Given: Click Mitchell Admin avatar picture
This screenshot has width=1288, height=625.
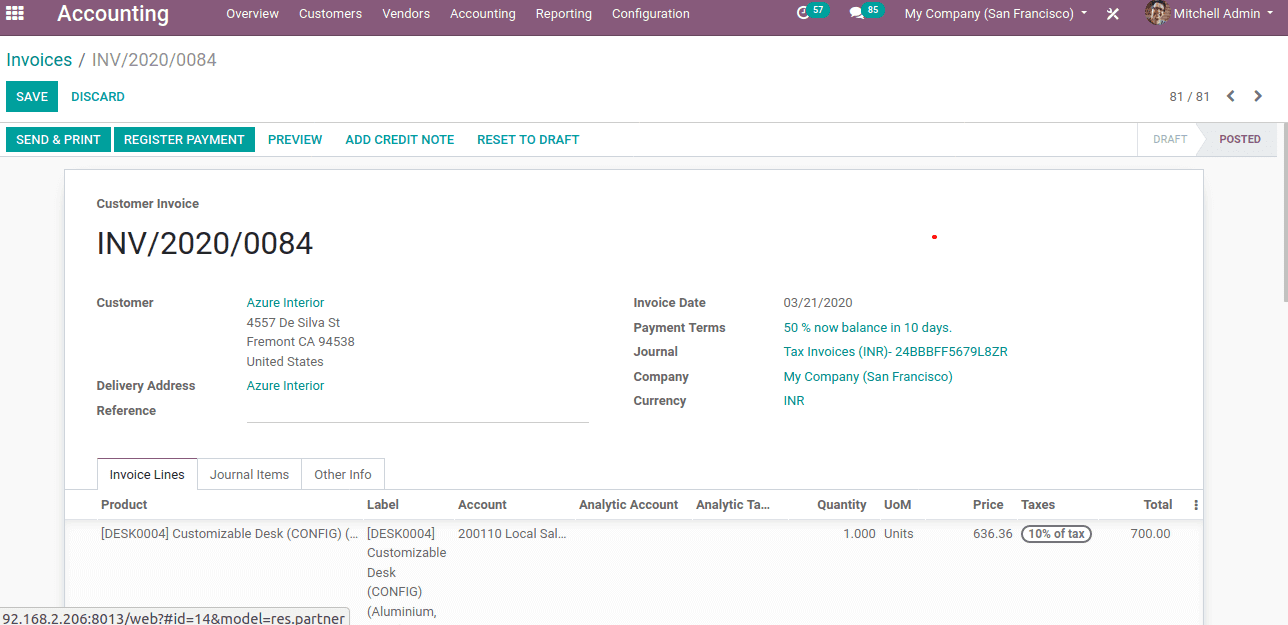Looking at the screenshot, I should pos(1158,13).
